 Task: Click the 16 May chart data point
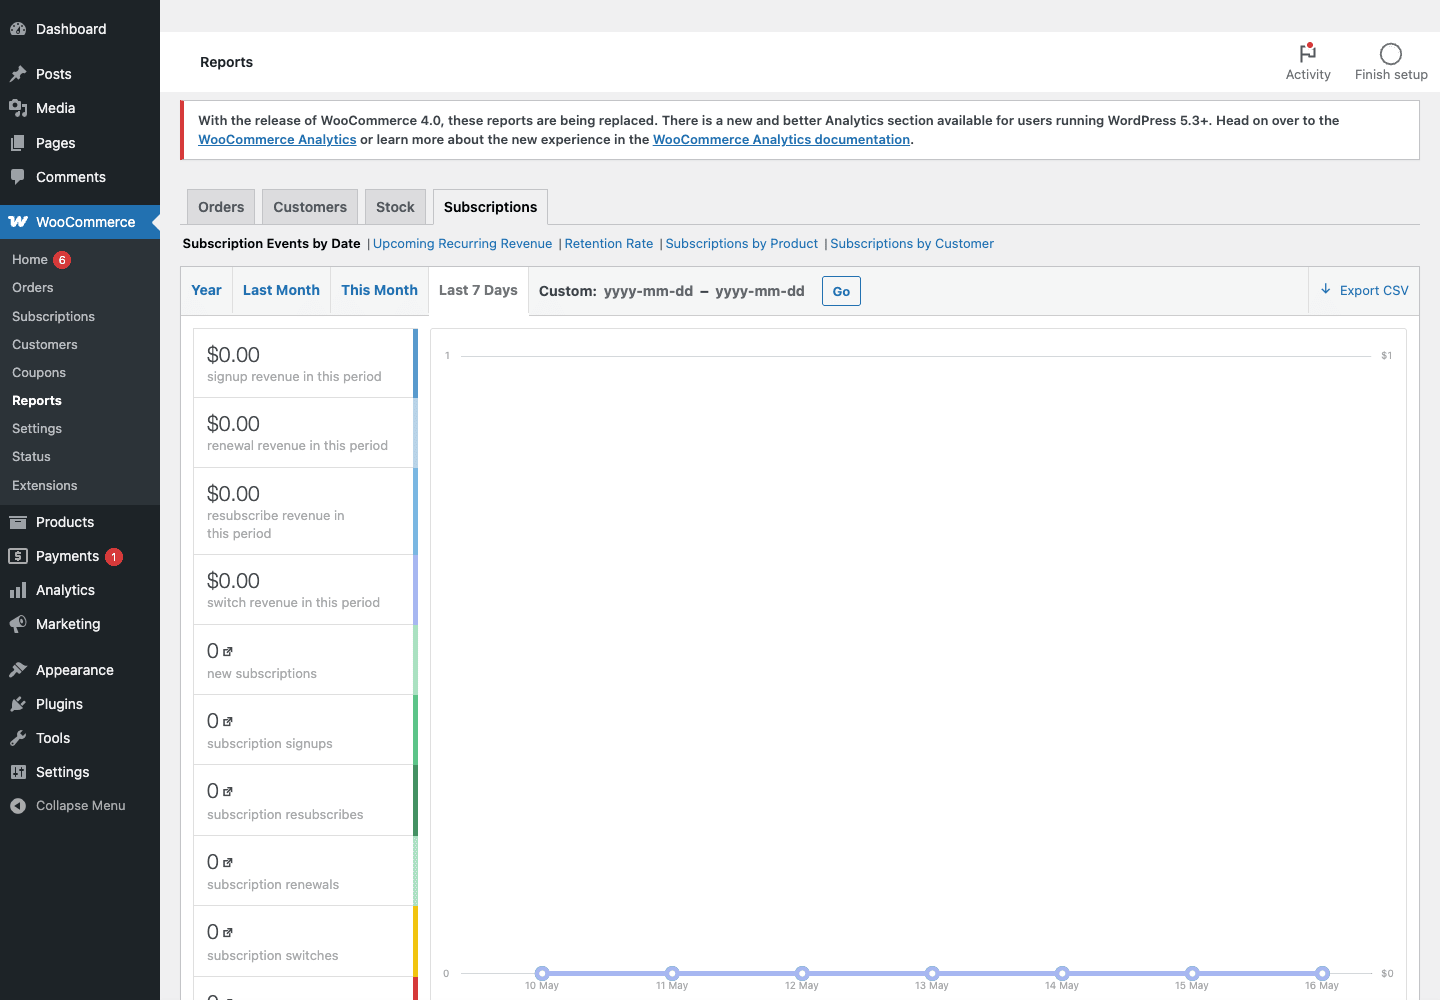1322,973
